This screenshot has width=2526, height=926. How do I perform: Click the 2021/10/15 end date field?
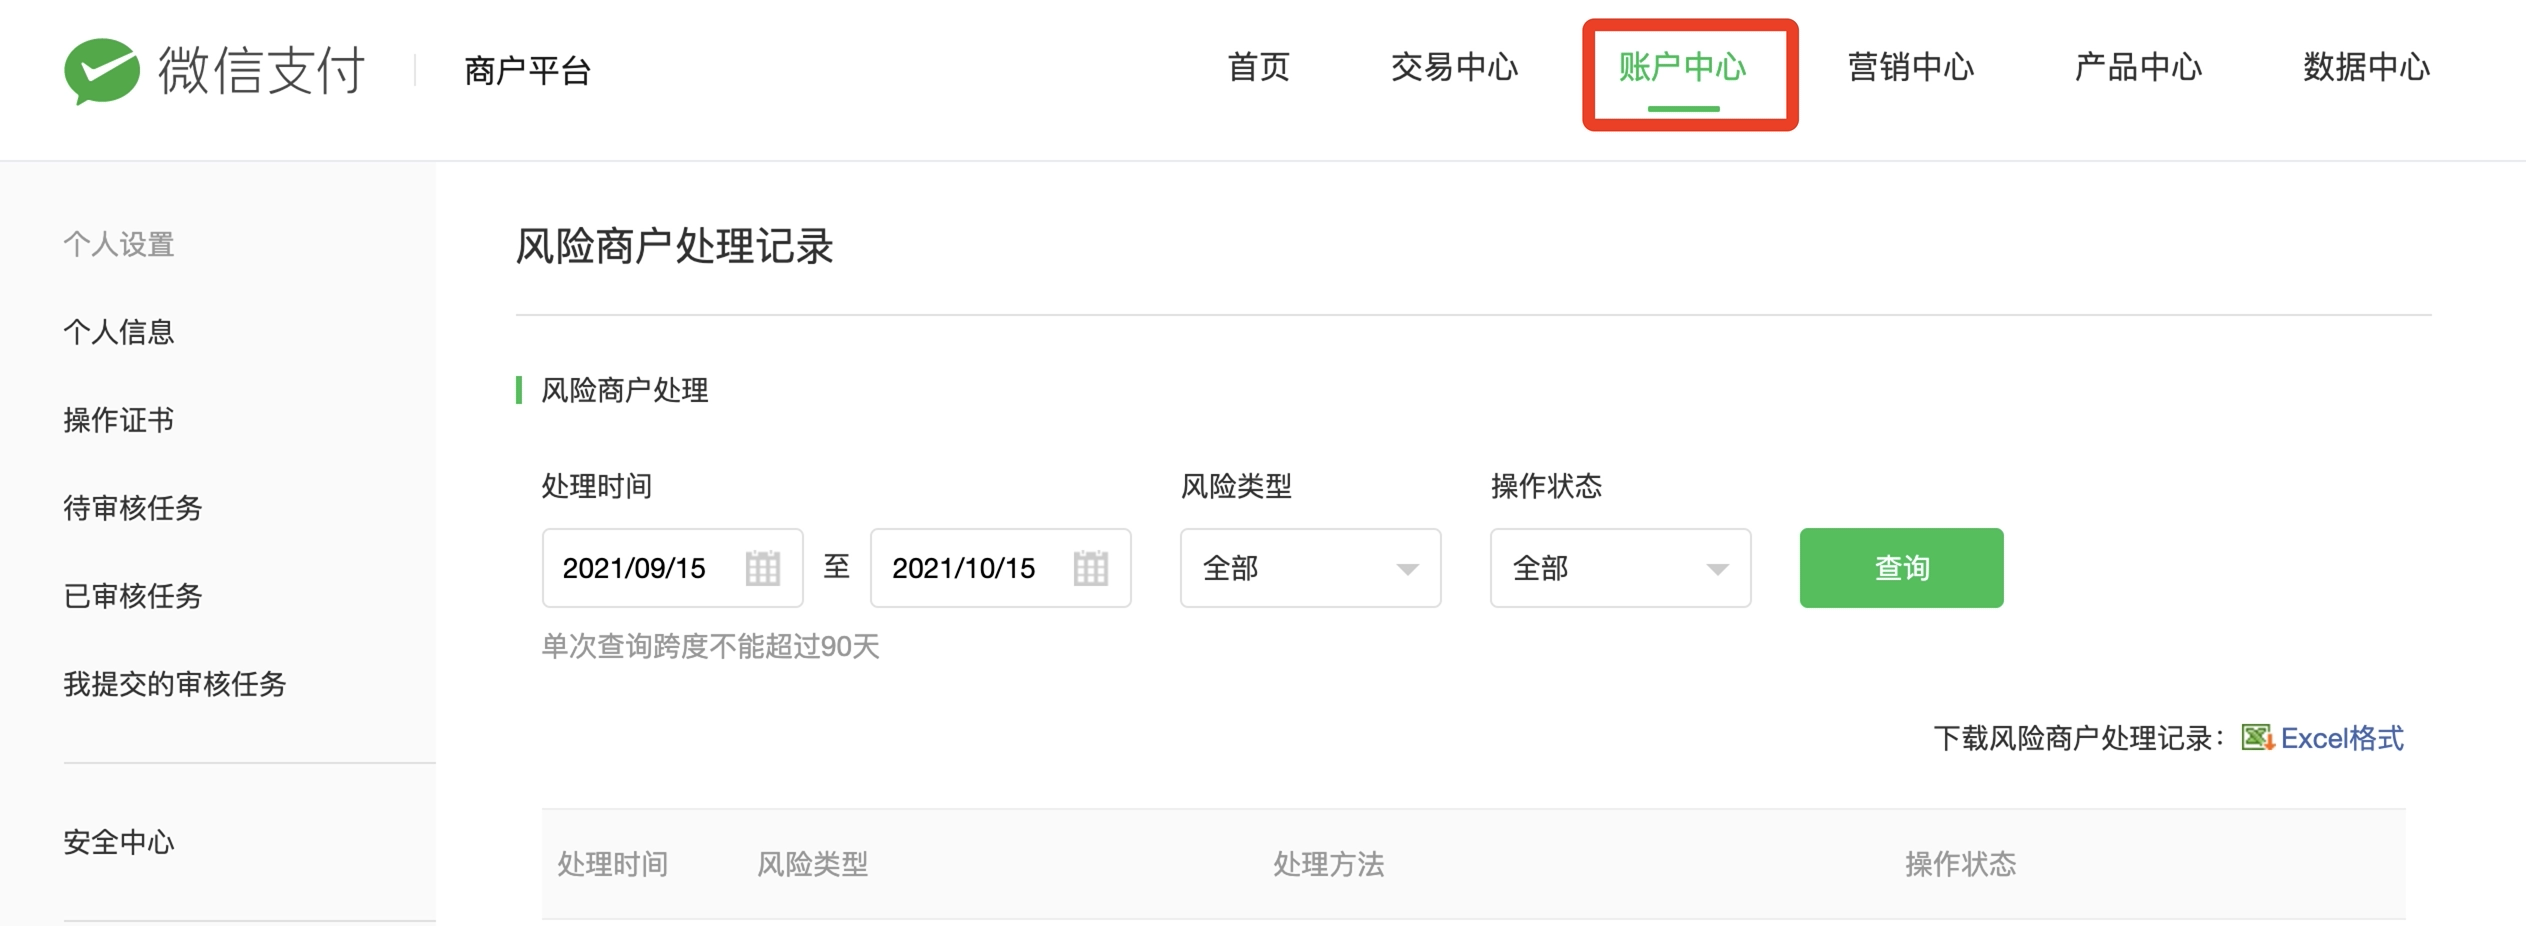pyautogui.click(x=1000, y=568)
